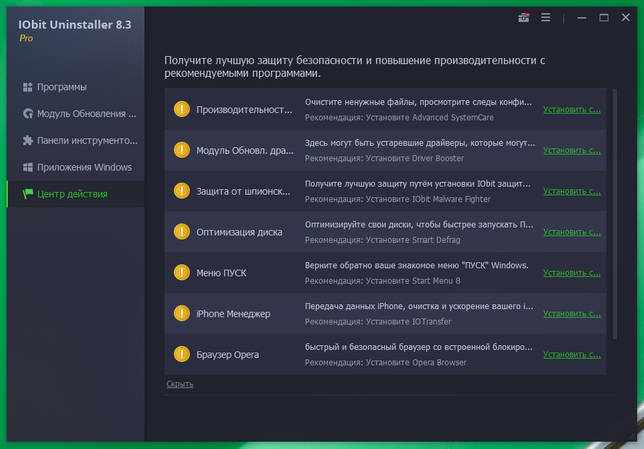Click warning icon beside Браузер Opera

click(x=182, y=354)
